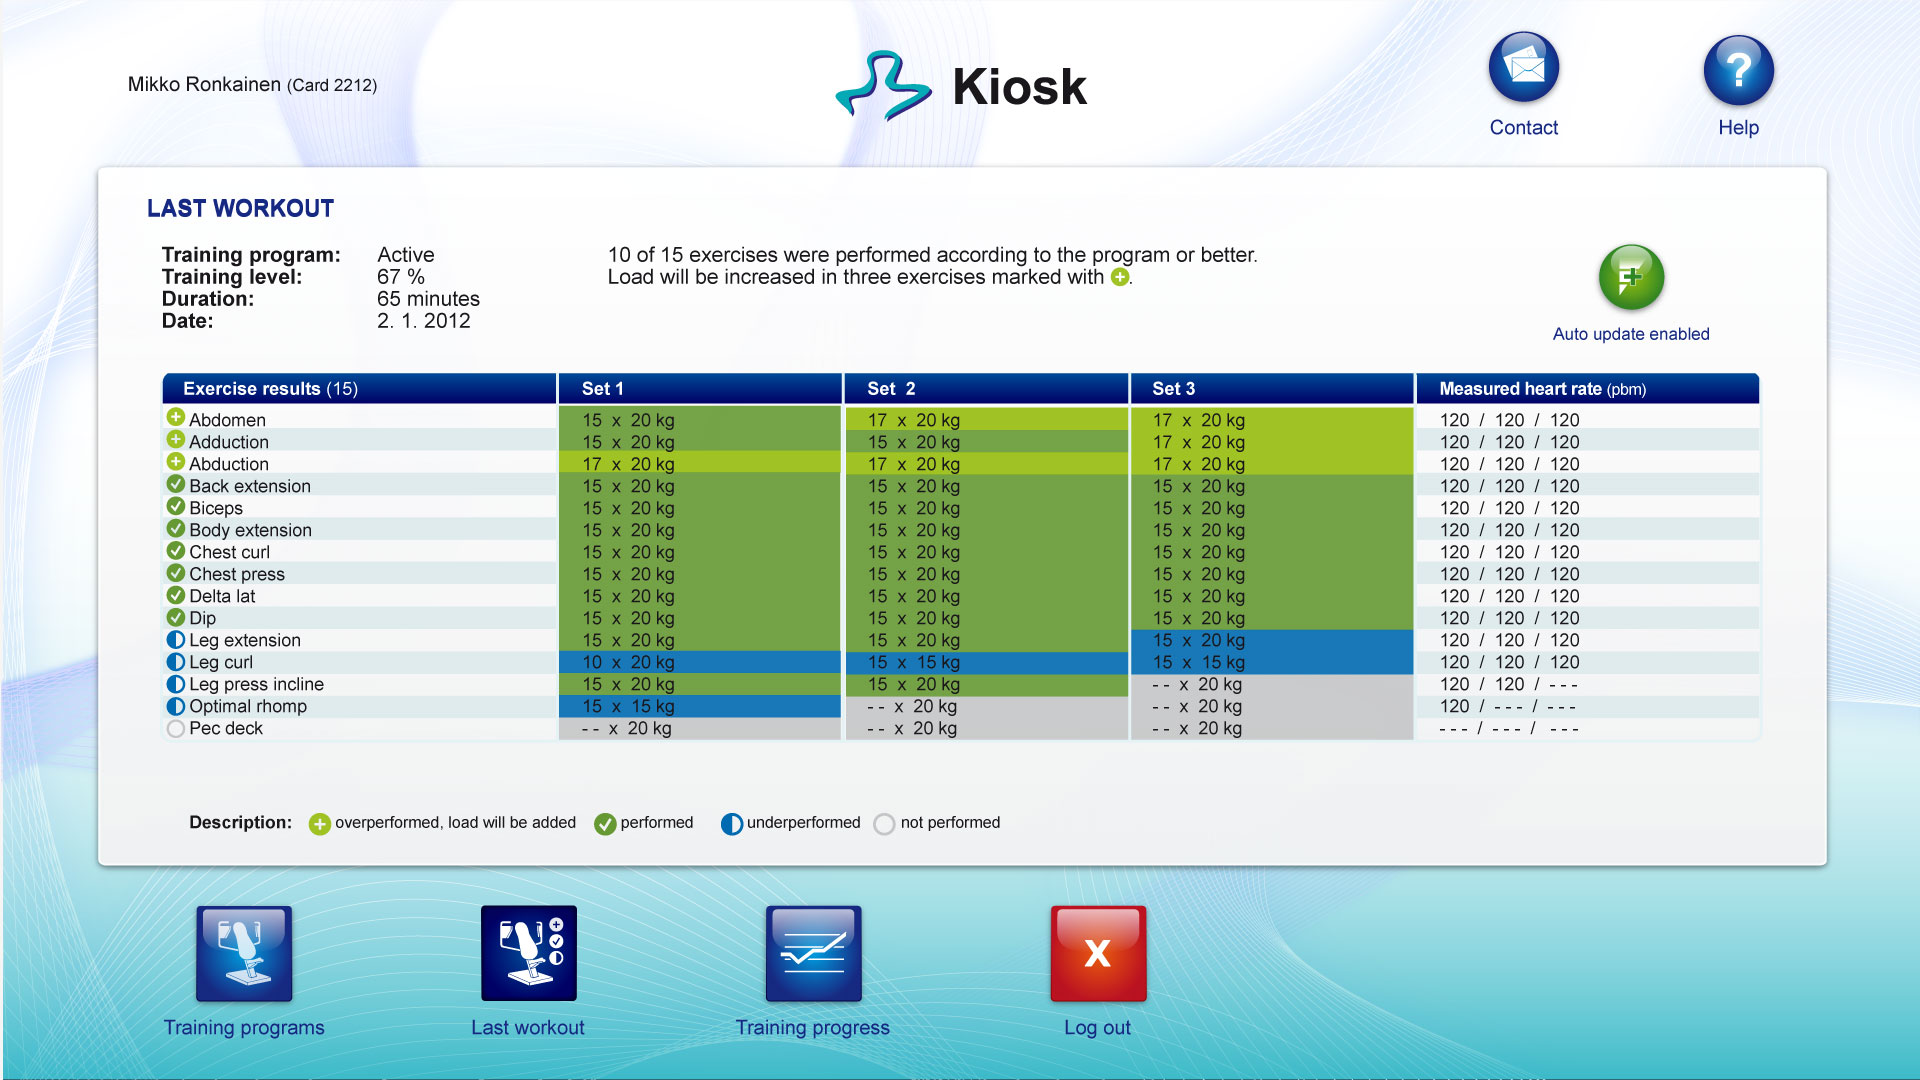The image size is (1920, 1080).
Task: Click the Log out text label
Action: (1097, 1027)
